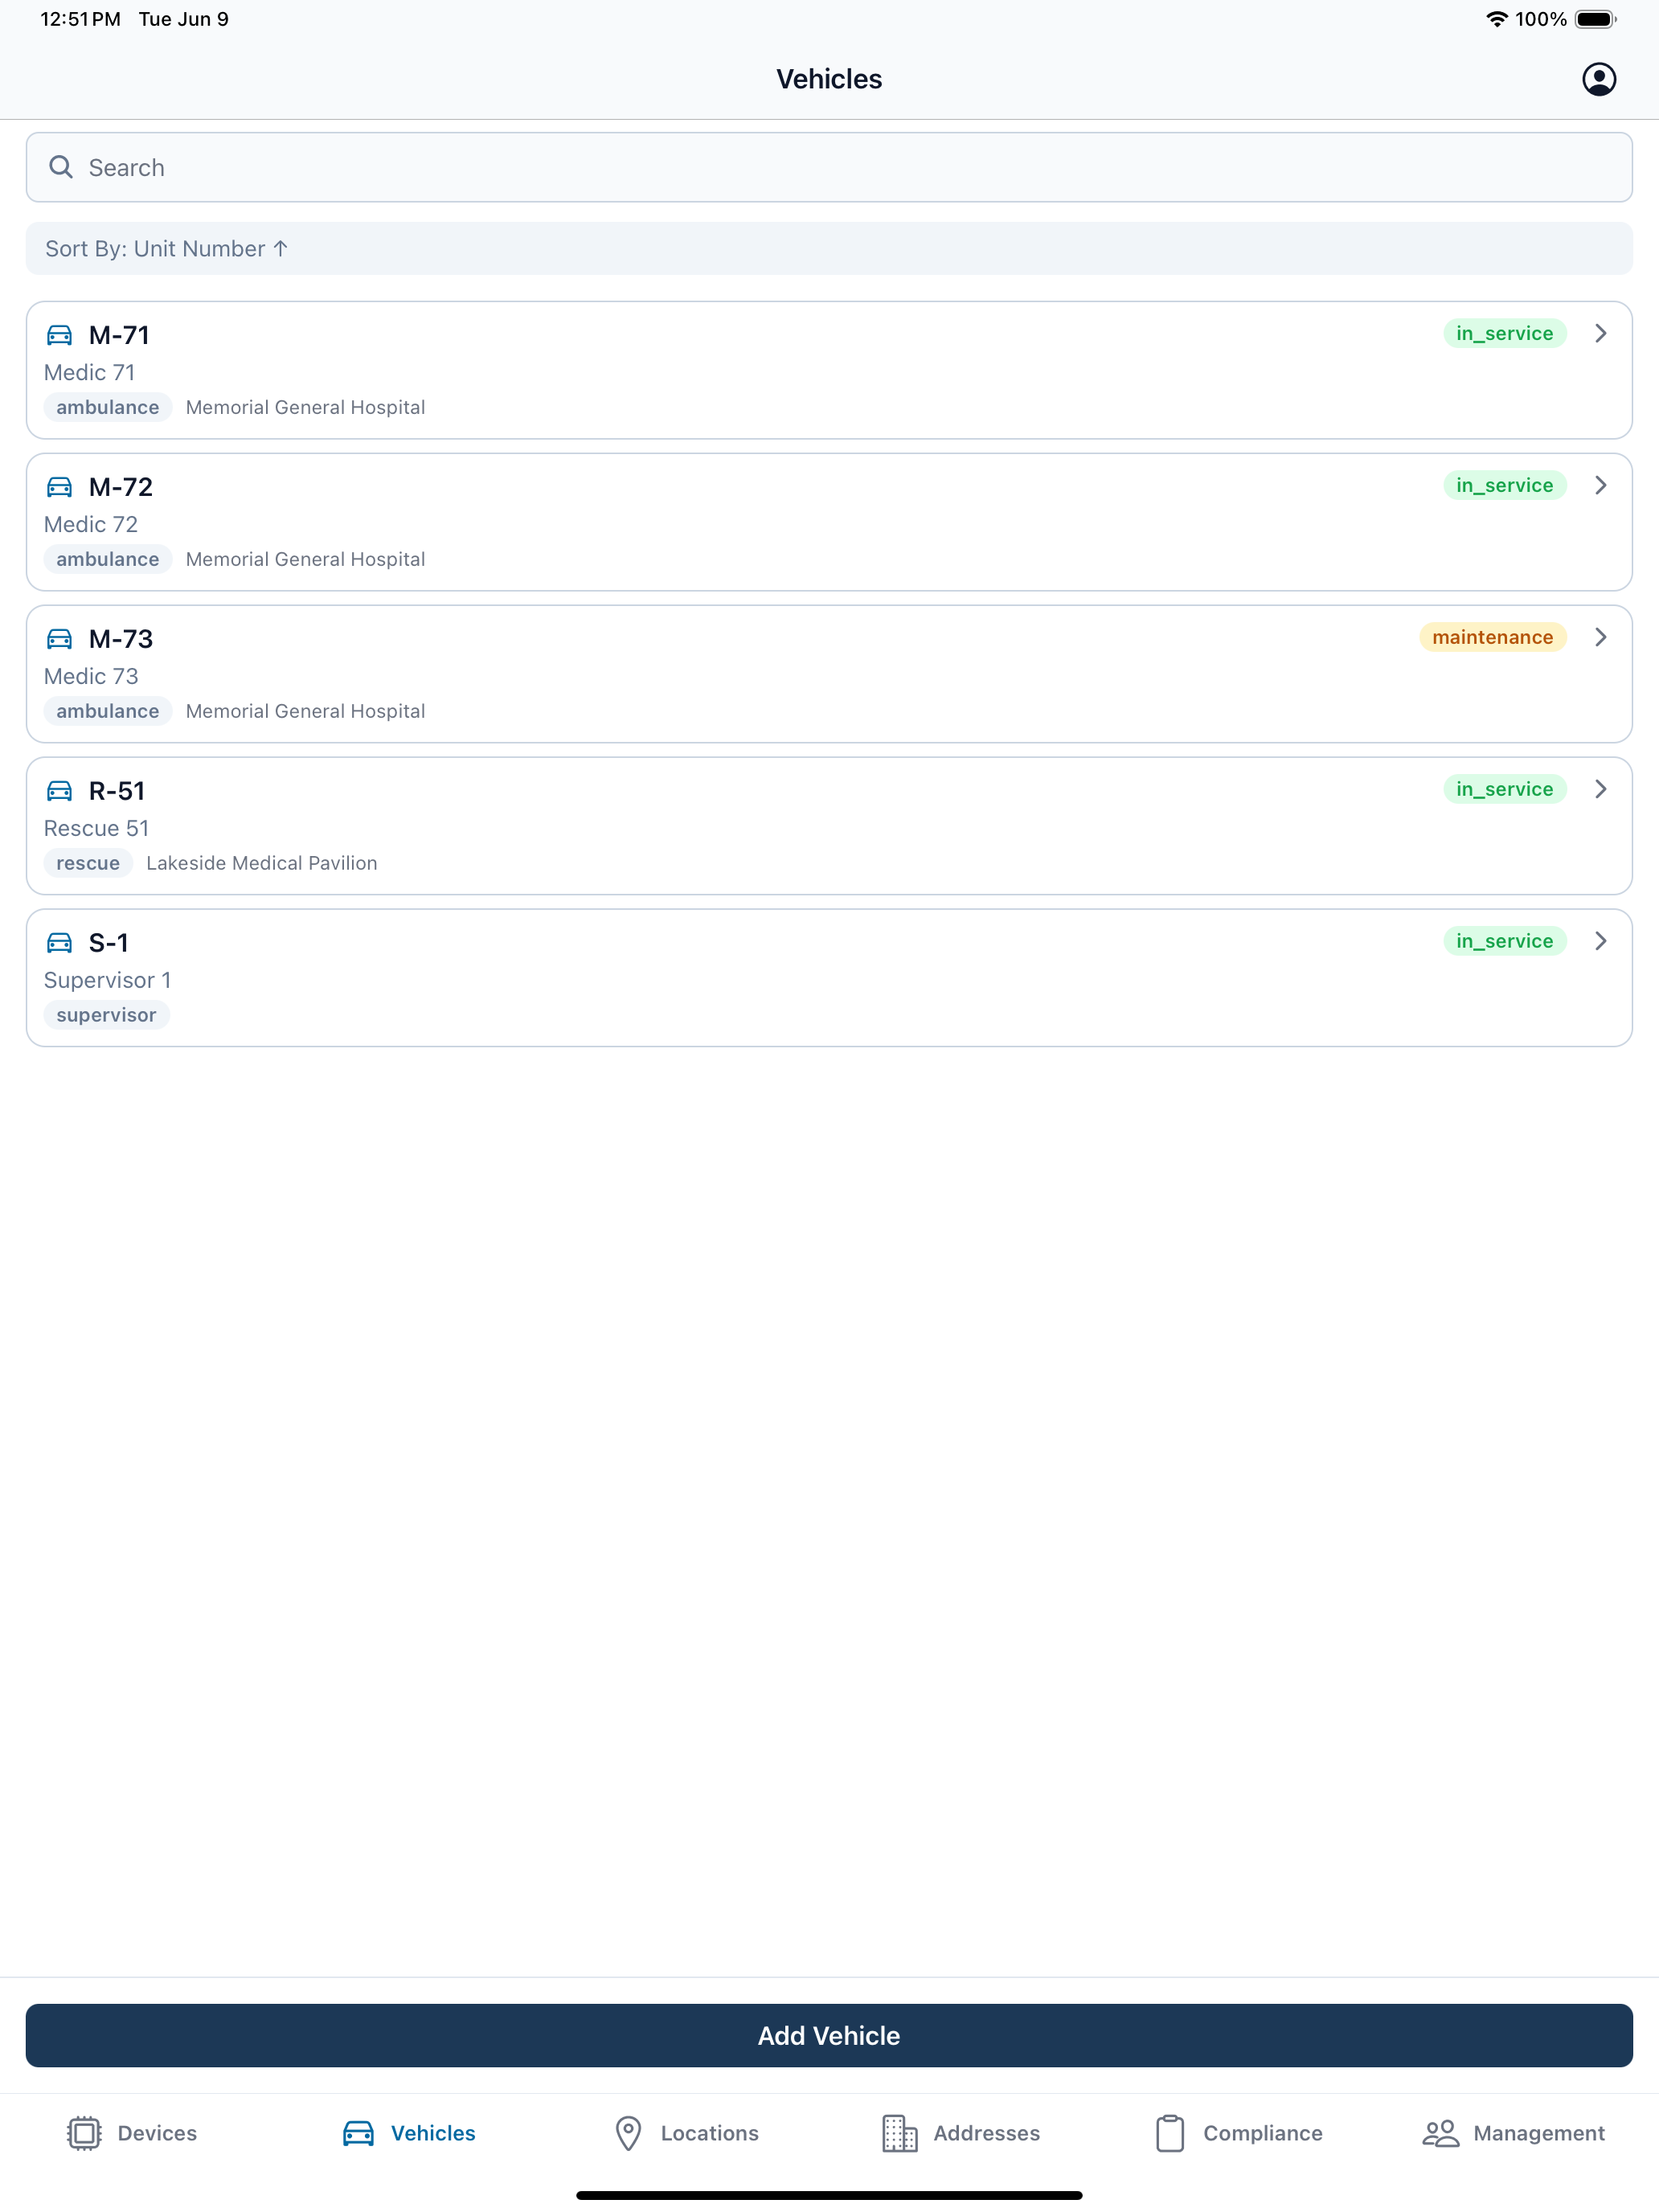Click the in_service badge on M-72
The image size is (1659, 2212).
click(x=1504, y=485)
